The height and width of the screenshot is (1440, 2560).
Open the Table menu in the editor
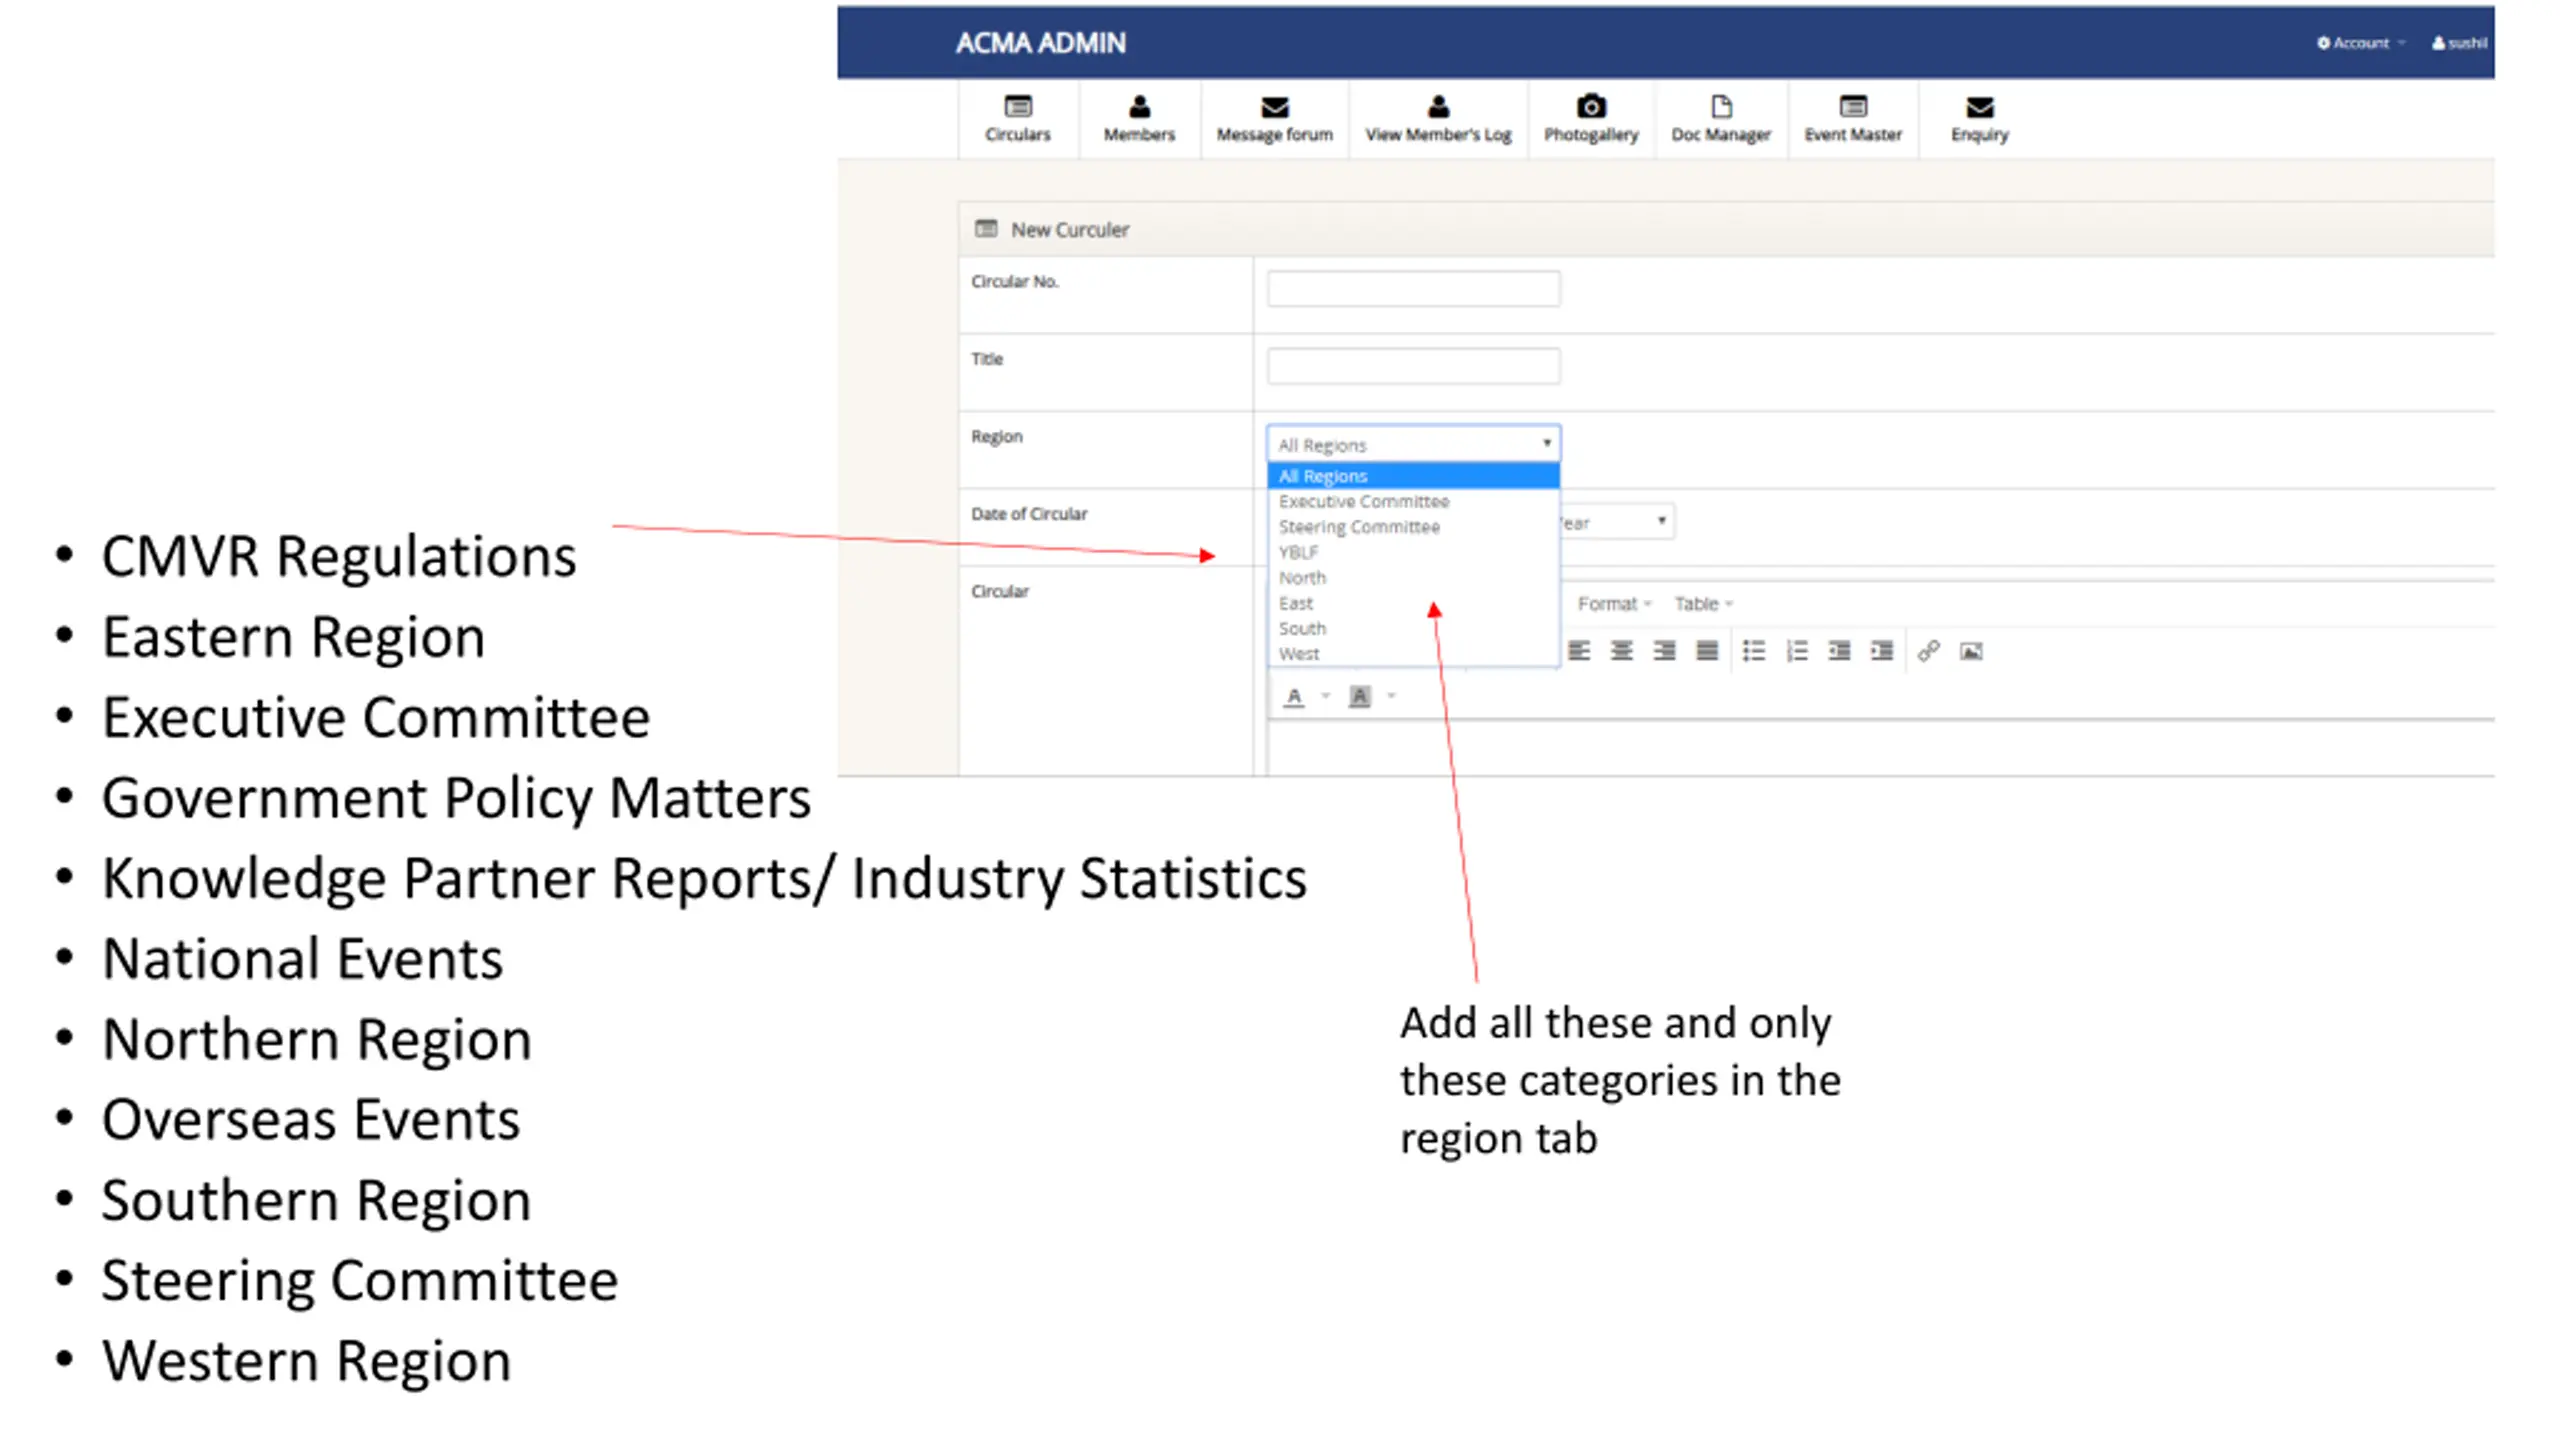[1702, 603]
